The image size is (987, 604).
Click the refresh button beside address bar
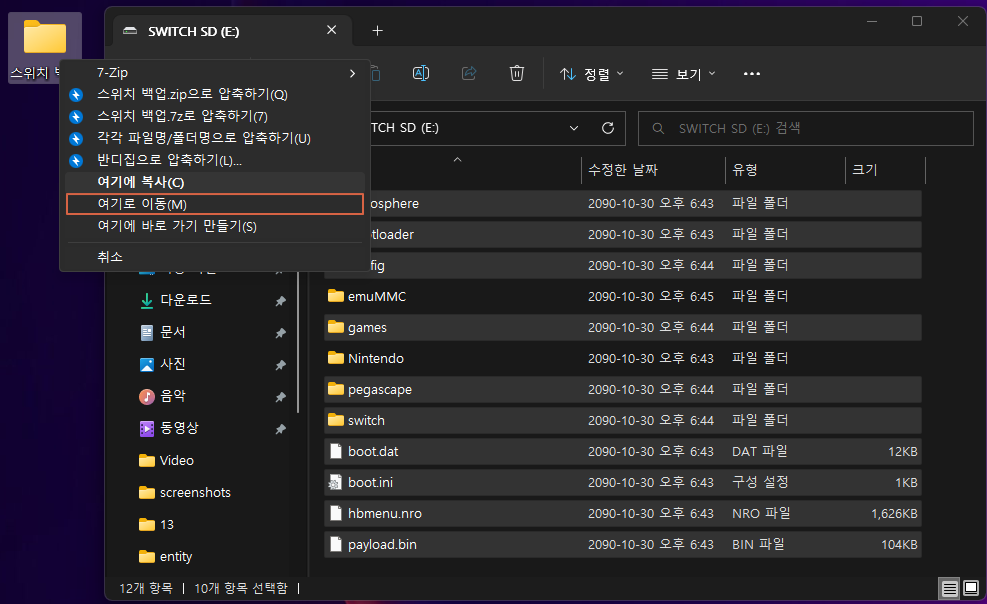tap(607, 128)
